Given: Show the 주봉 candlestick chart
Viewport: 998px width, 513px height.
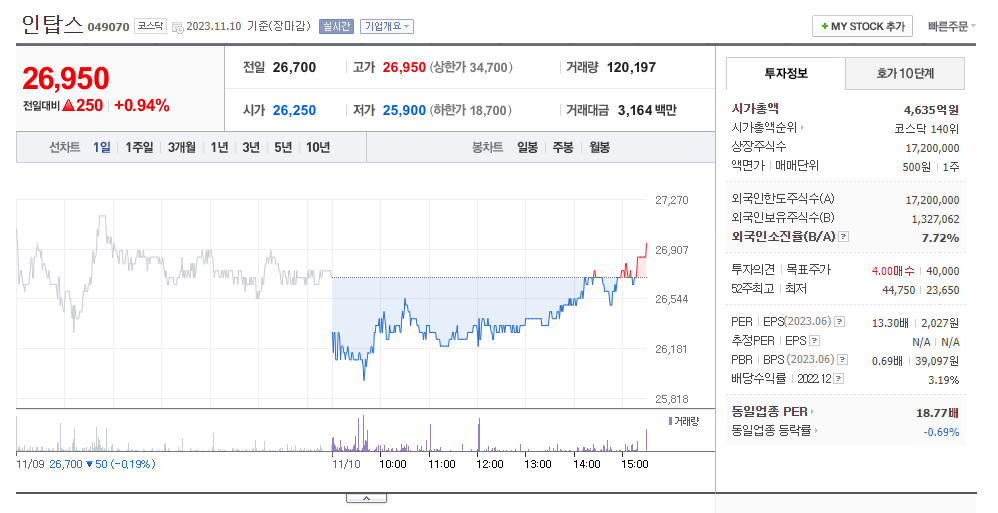Looking at the screenshot, I should [563, 147].
